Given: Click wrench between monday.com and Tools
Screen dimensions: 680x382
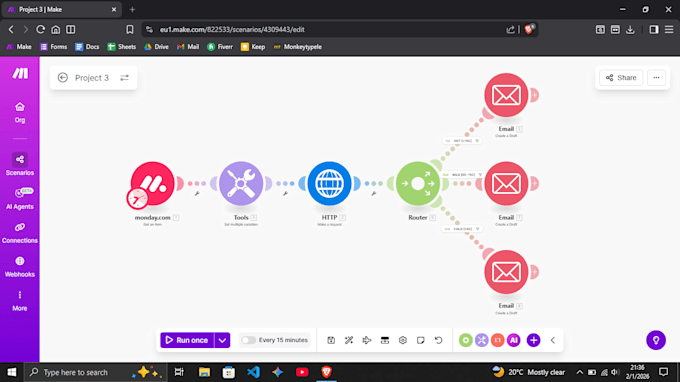Looking at the screenshot, I should (197, 194).
